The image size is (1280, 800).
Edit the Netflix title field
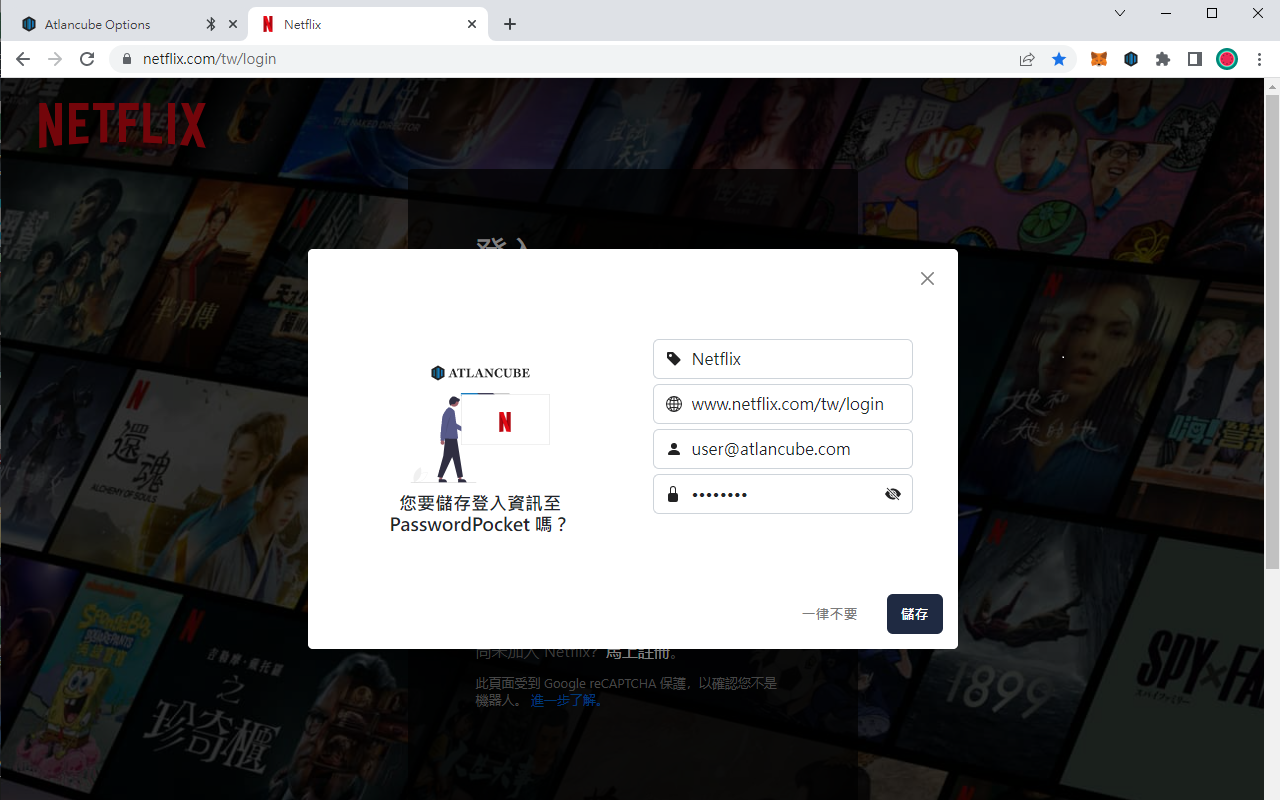783,359
